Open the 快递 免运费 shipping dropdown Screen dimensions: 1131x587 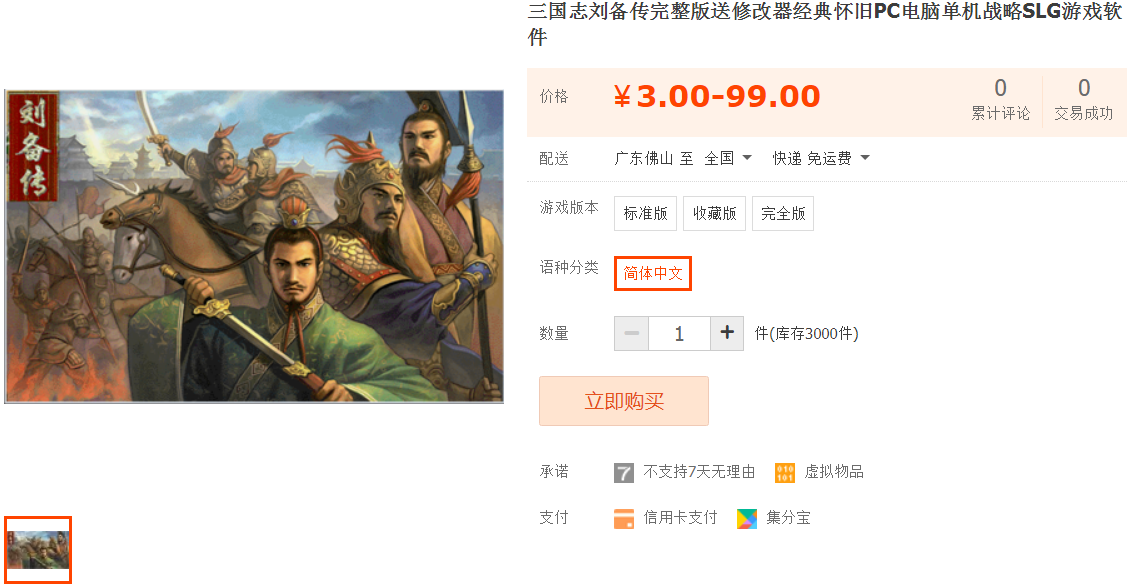821,158
